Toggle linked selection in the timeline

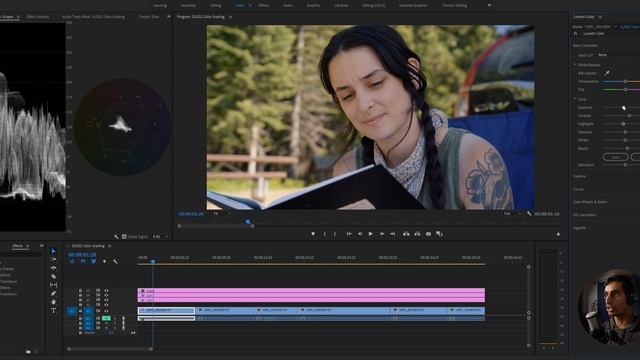coord(93,261)
